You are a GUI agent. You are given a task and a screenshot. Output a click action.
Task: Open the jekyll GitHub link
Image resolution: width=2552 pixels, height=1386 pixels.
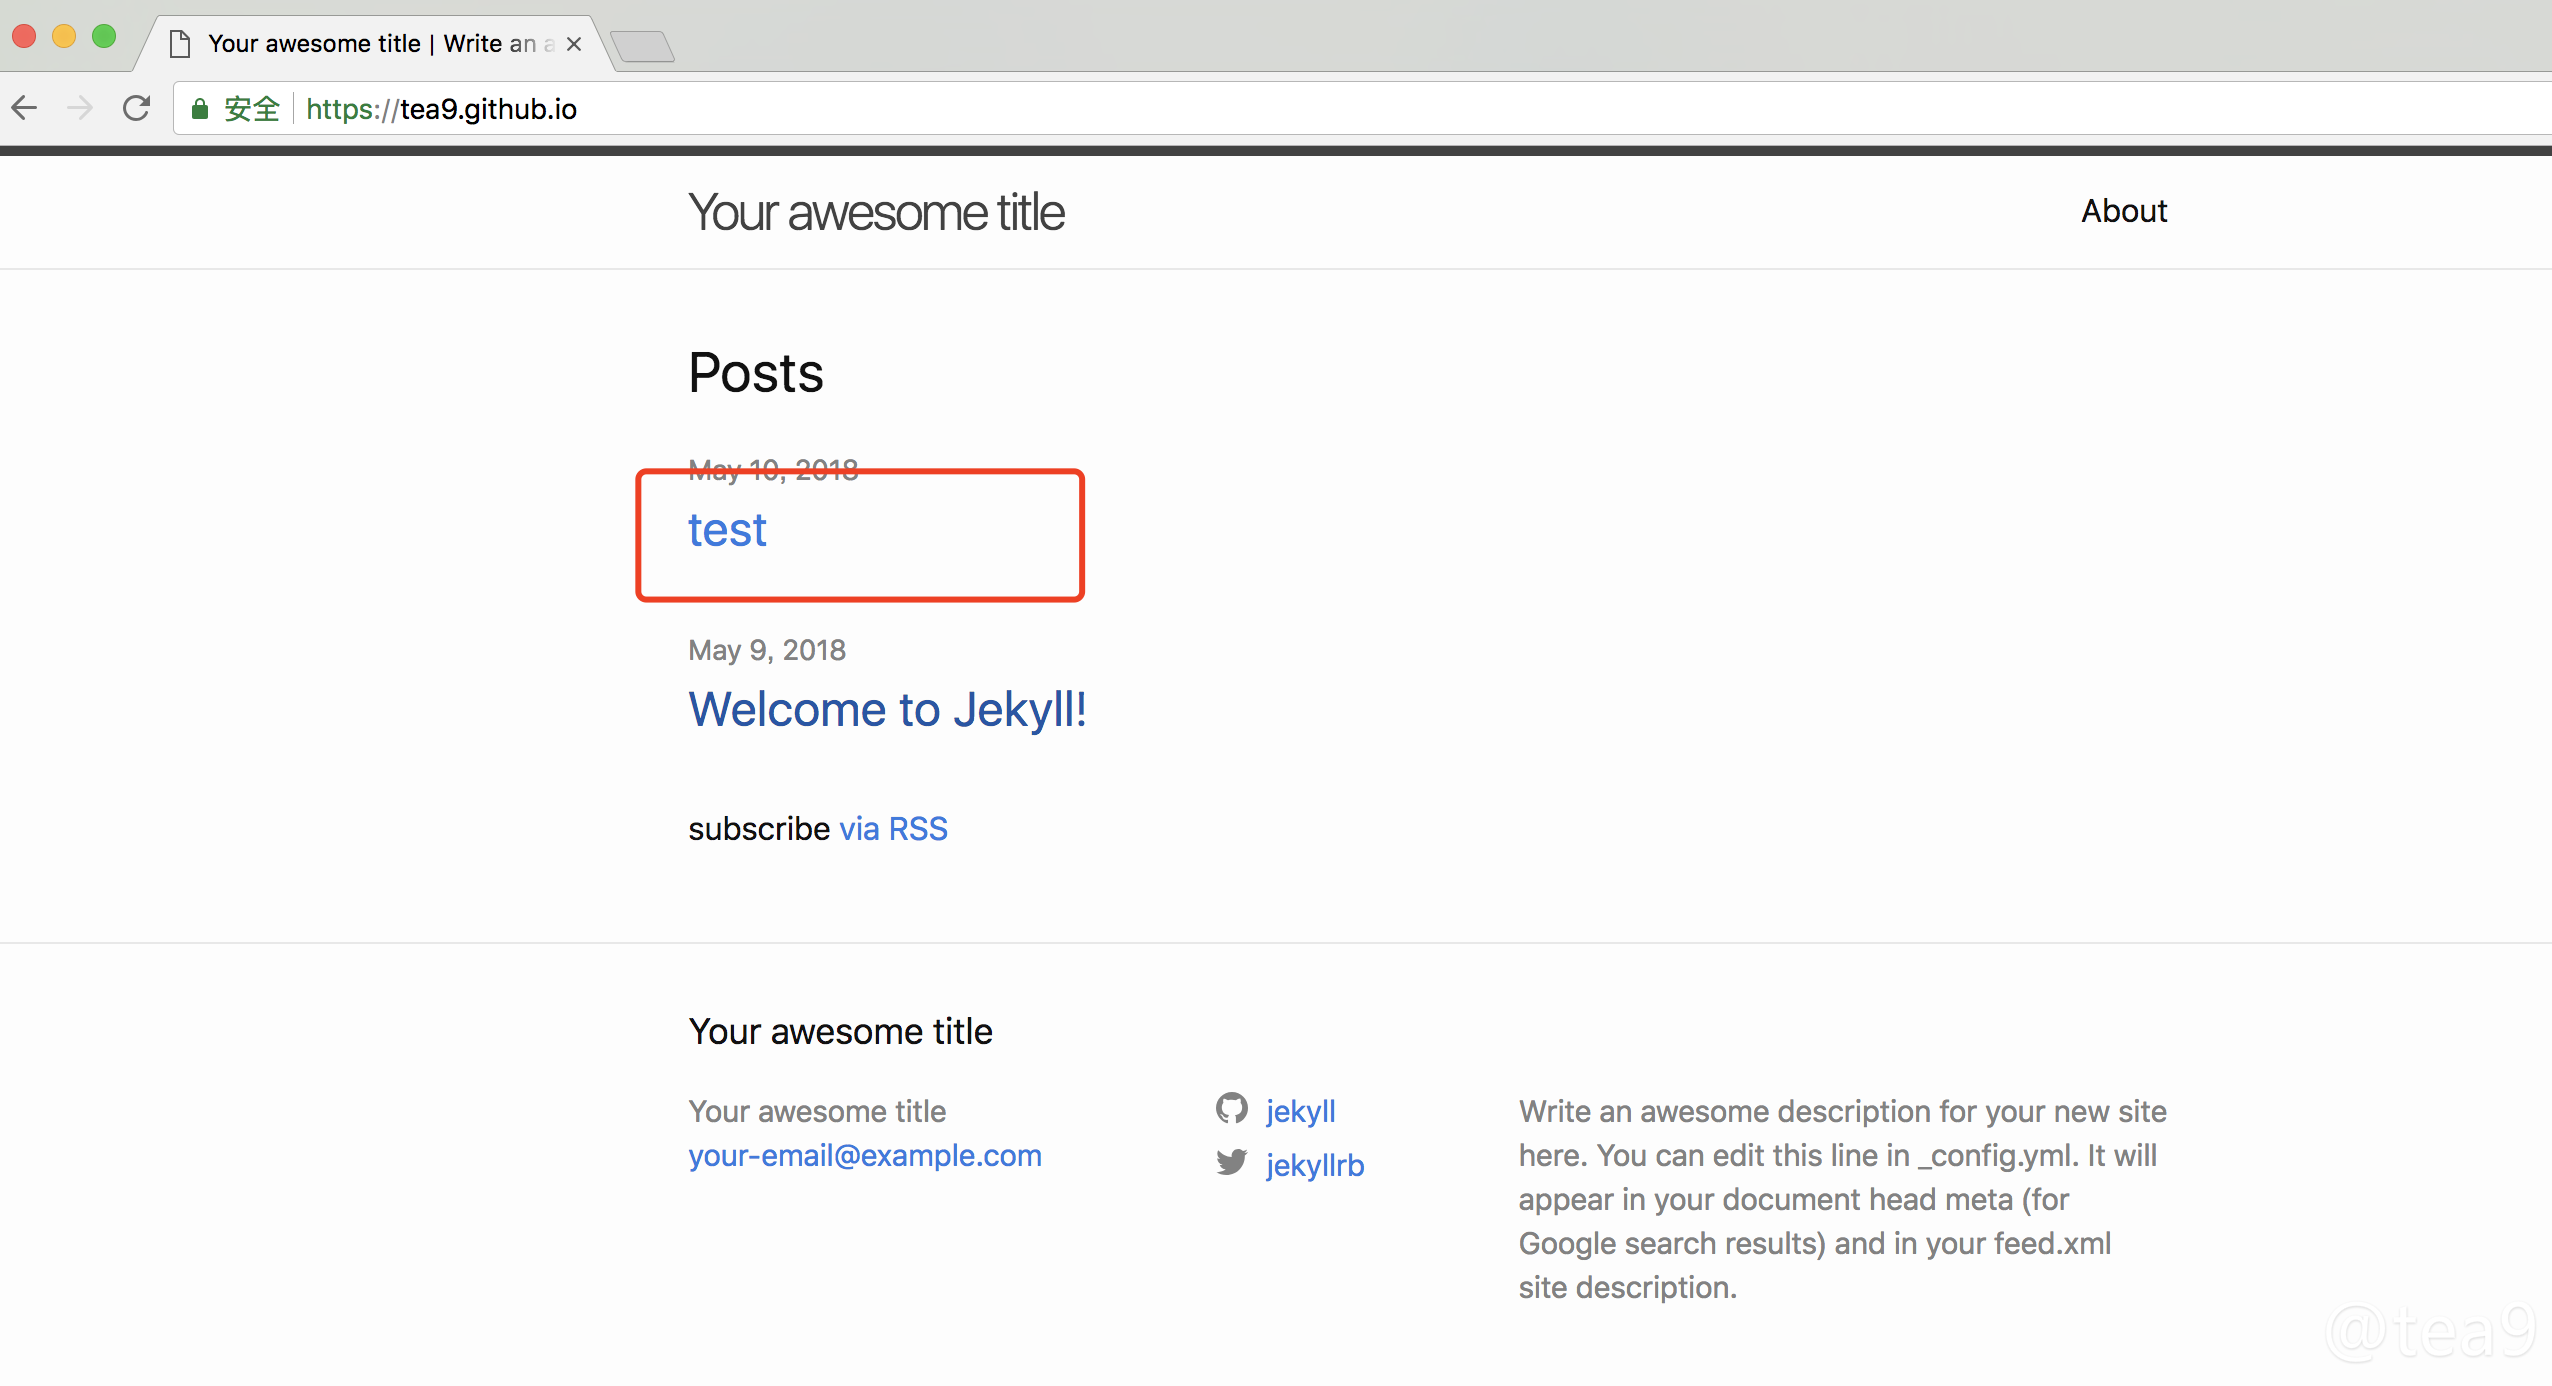click(x=1300, y=1111)
